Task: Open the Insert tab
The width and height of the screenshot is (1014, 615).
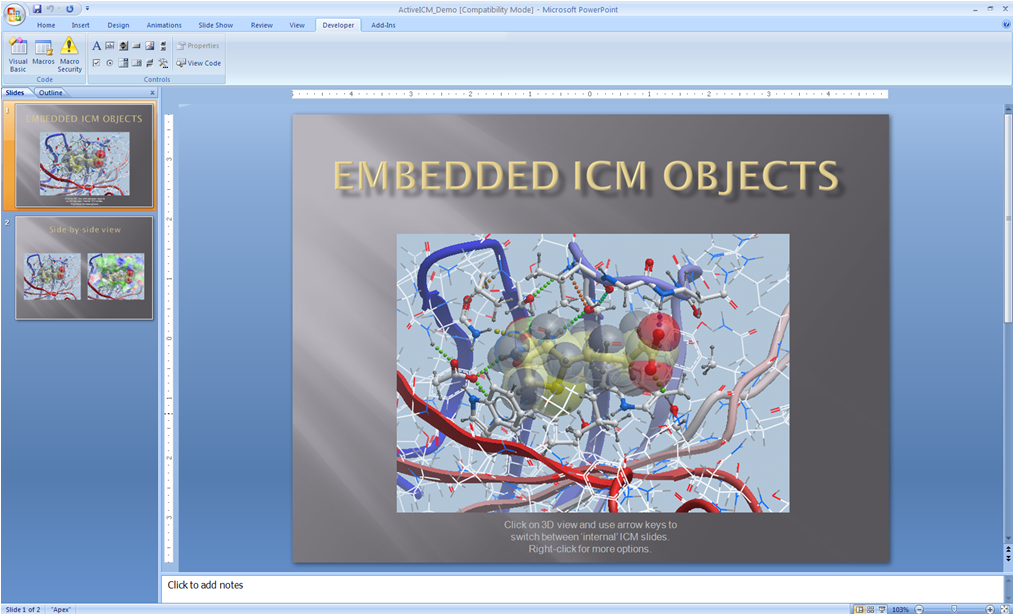Action: (81, 25)
